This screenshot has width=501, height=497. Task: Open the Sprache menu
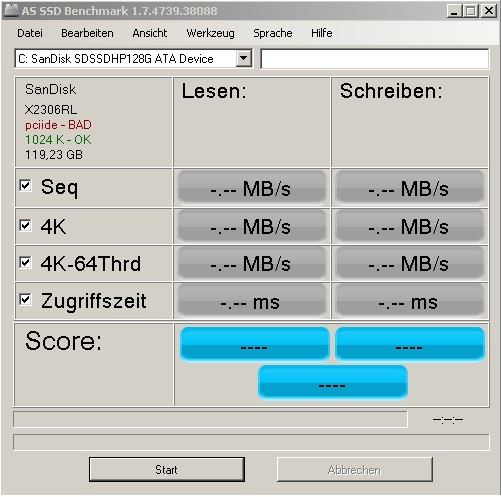pyautogui.click(x=273, y=33)
